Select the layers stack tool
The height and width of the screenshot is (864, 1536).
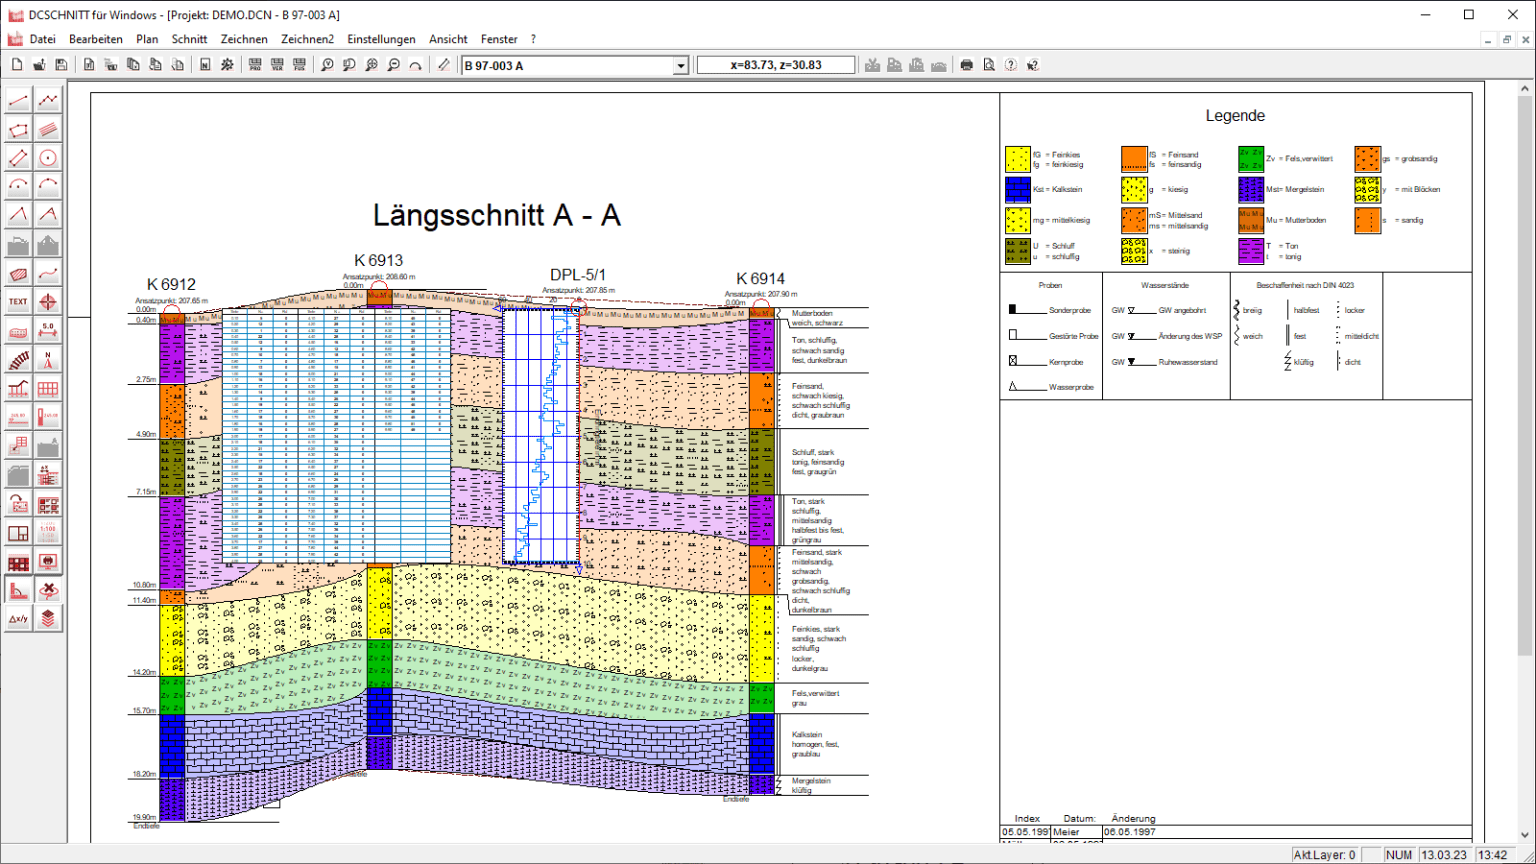pos(48,619)
